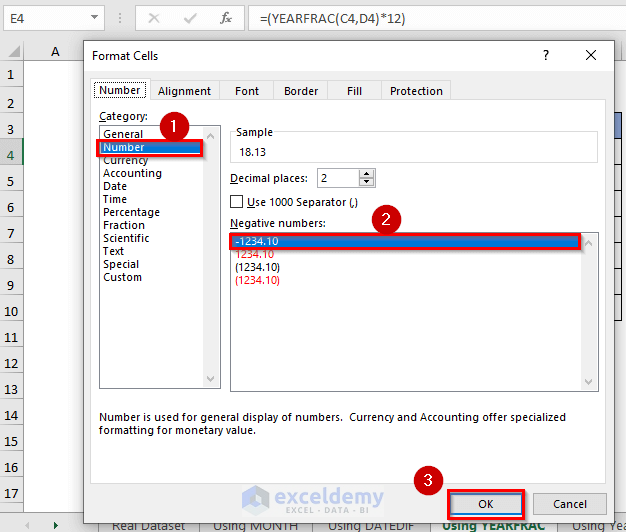The image size is (626, 532).
Task: Select the -1234.10 negative number format
Action: pyautogui.click(x=405, y=241)
